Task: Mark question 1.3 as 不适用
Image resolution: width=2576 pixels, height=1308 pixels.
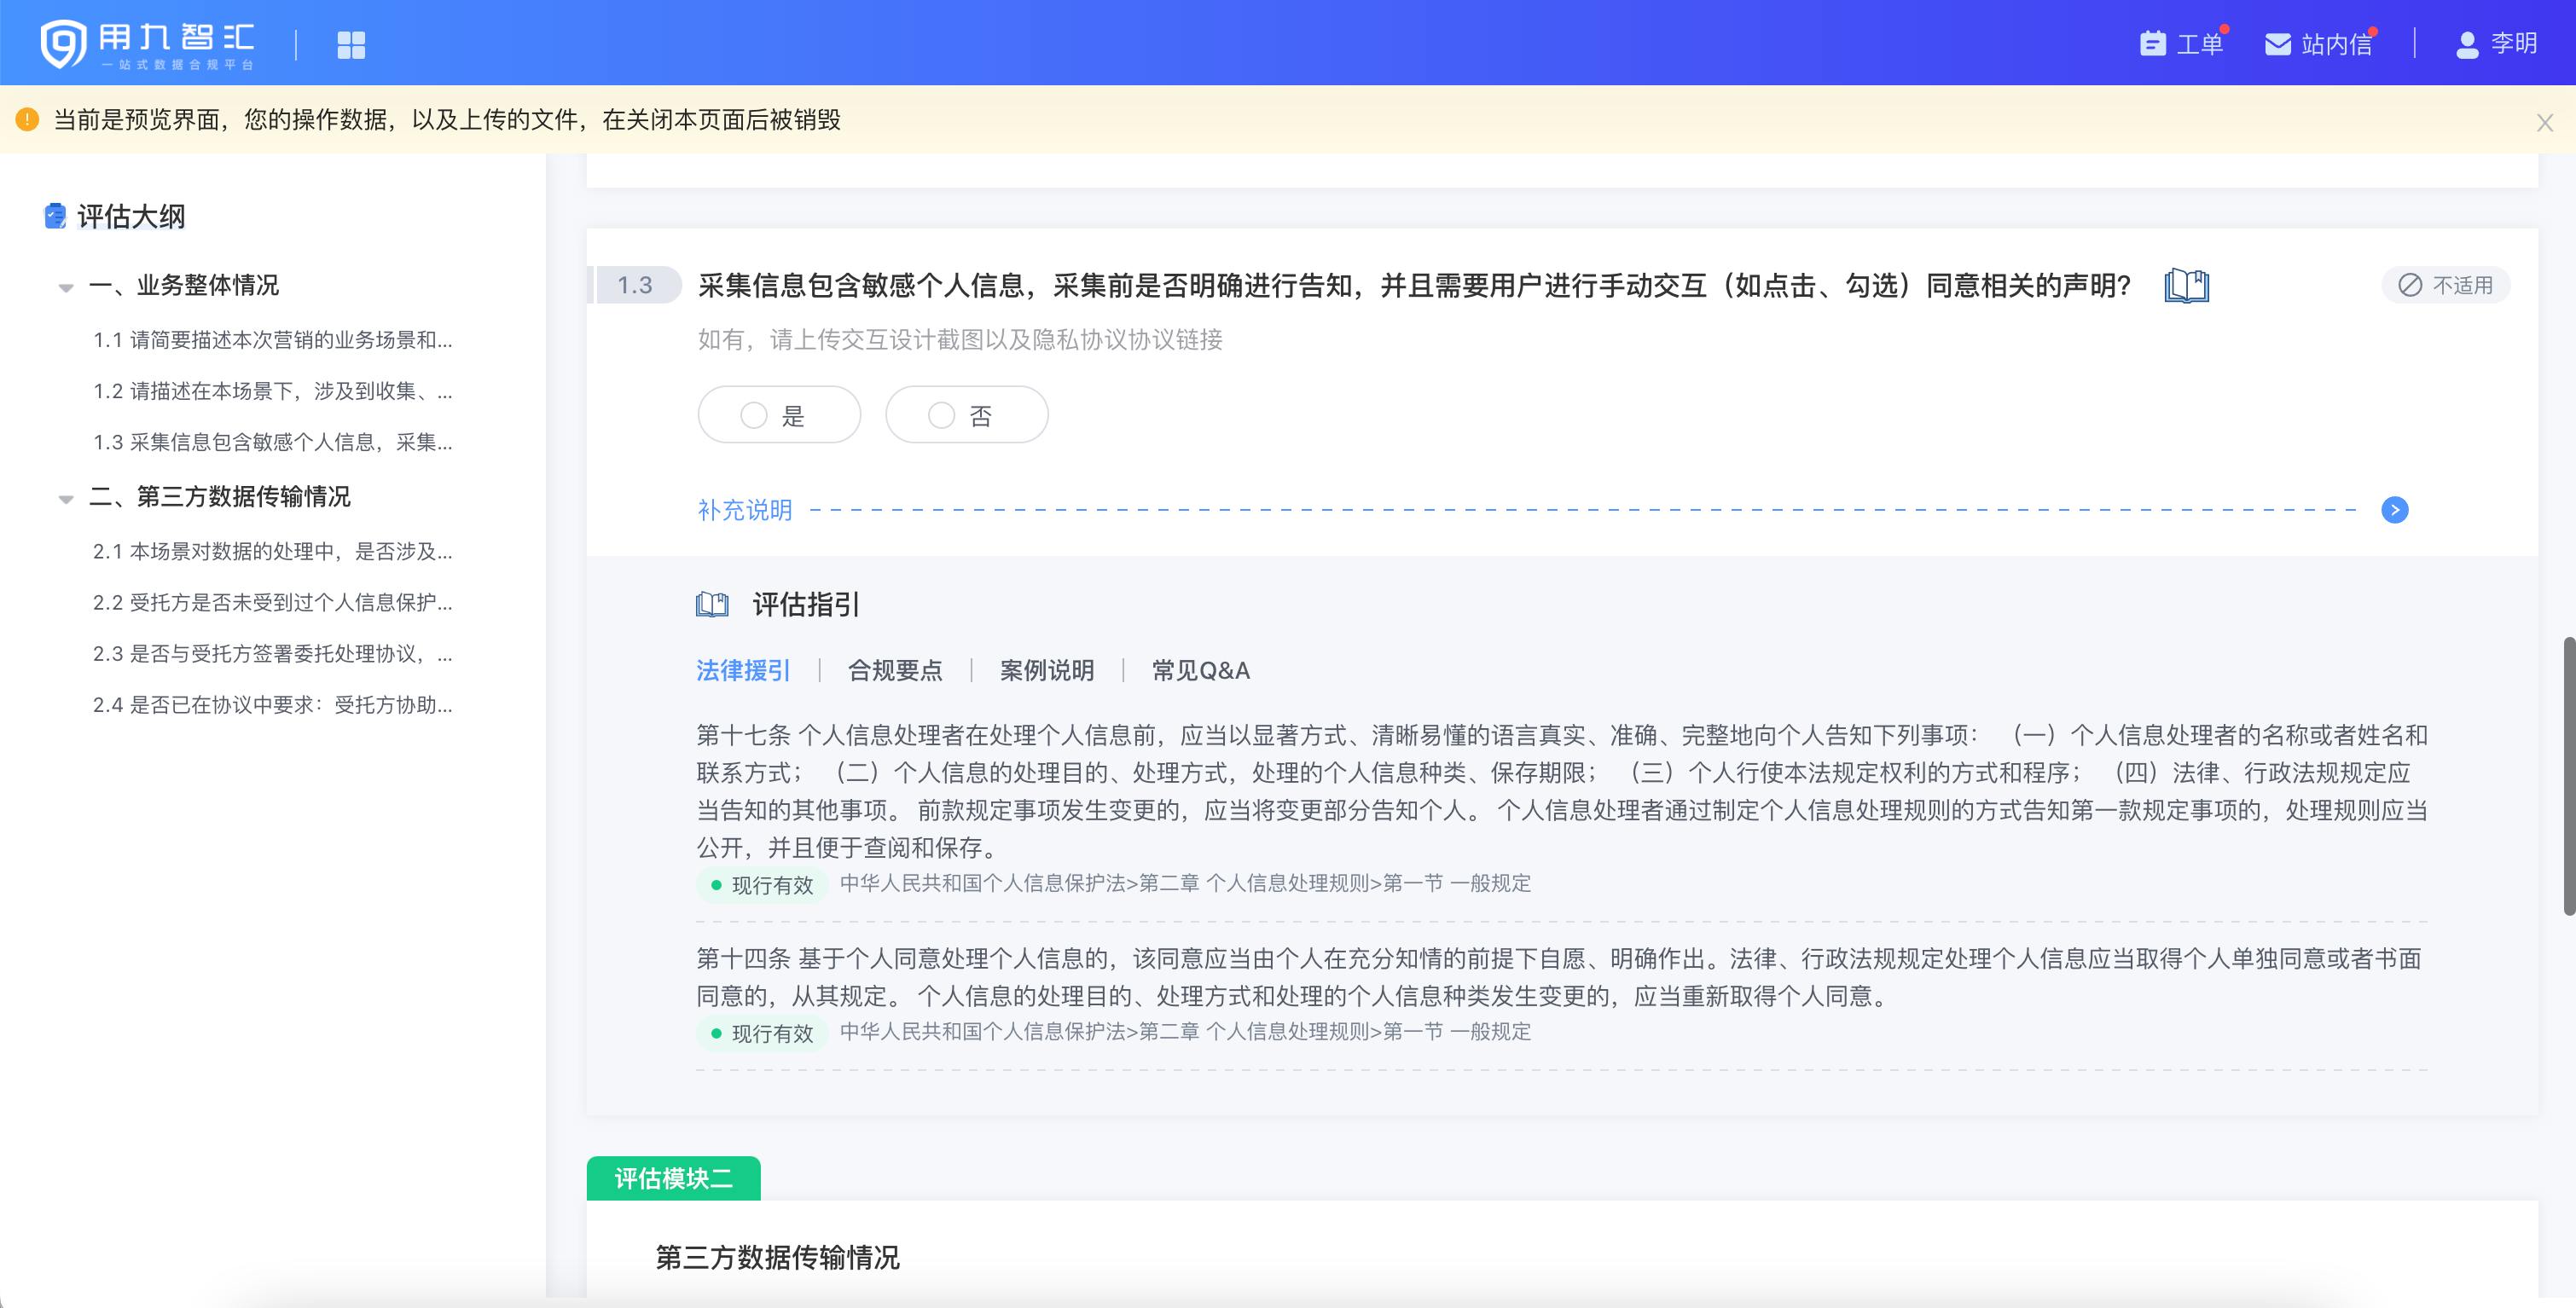Action: click(2445, 286)
